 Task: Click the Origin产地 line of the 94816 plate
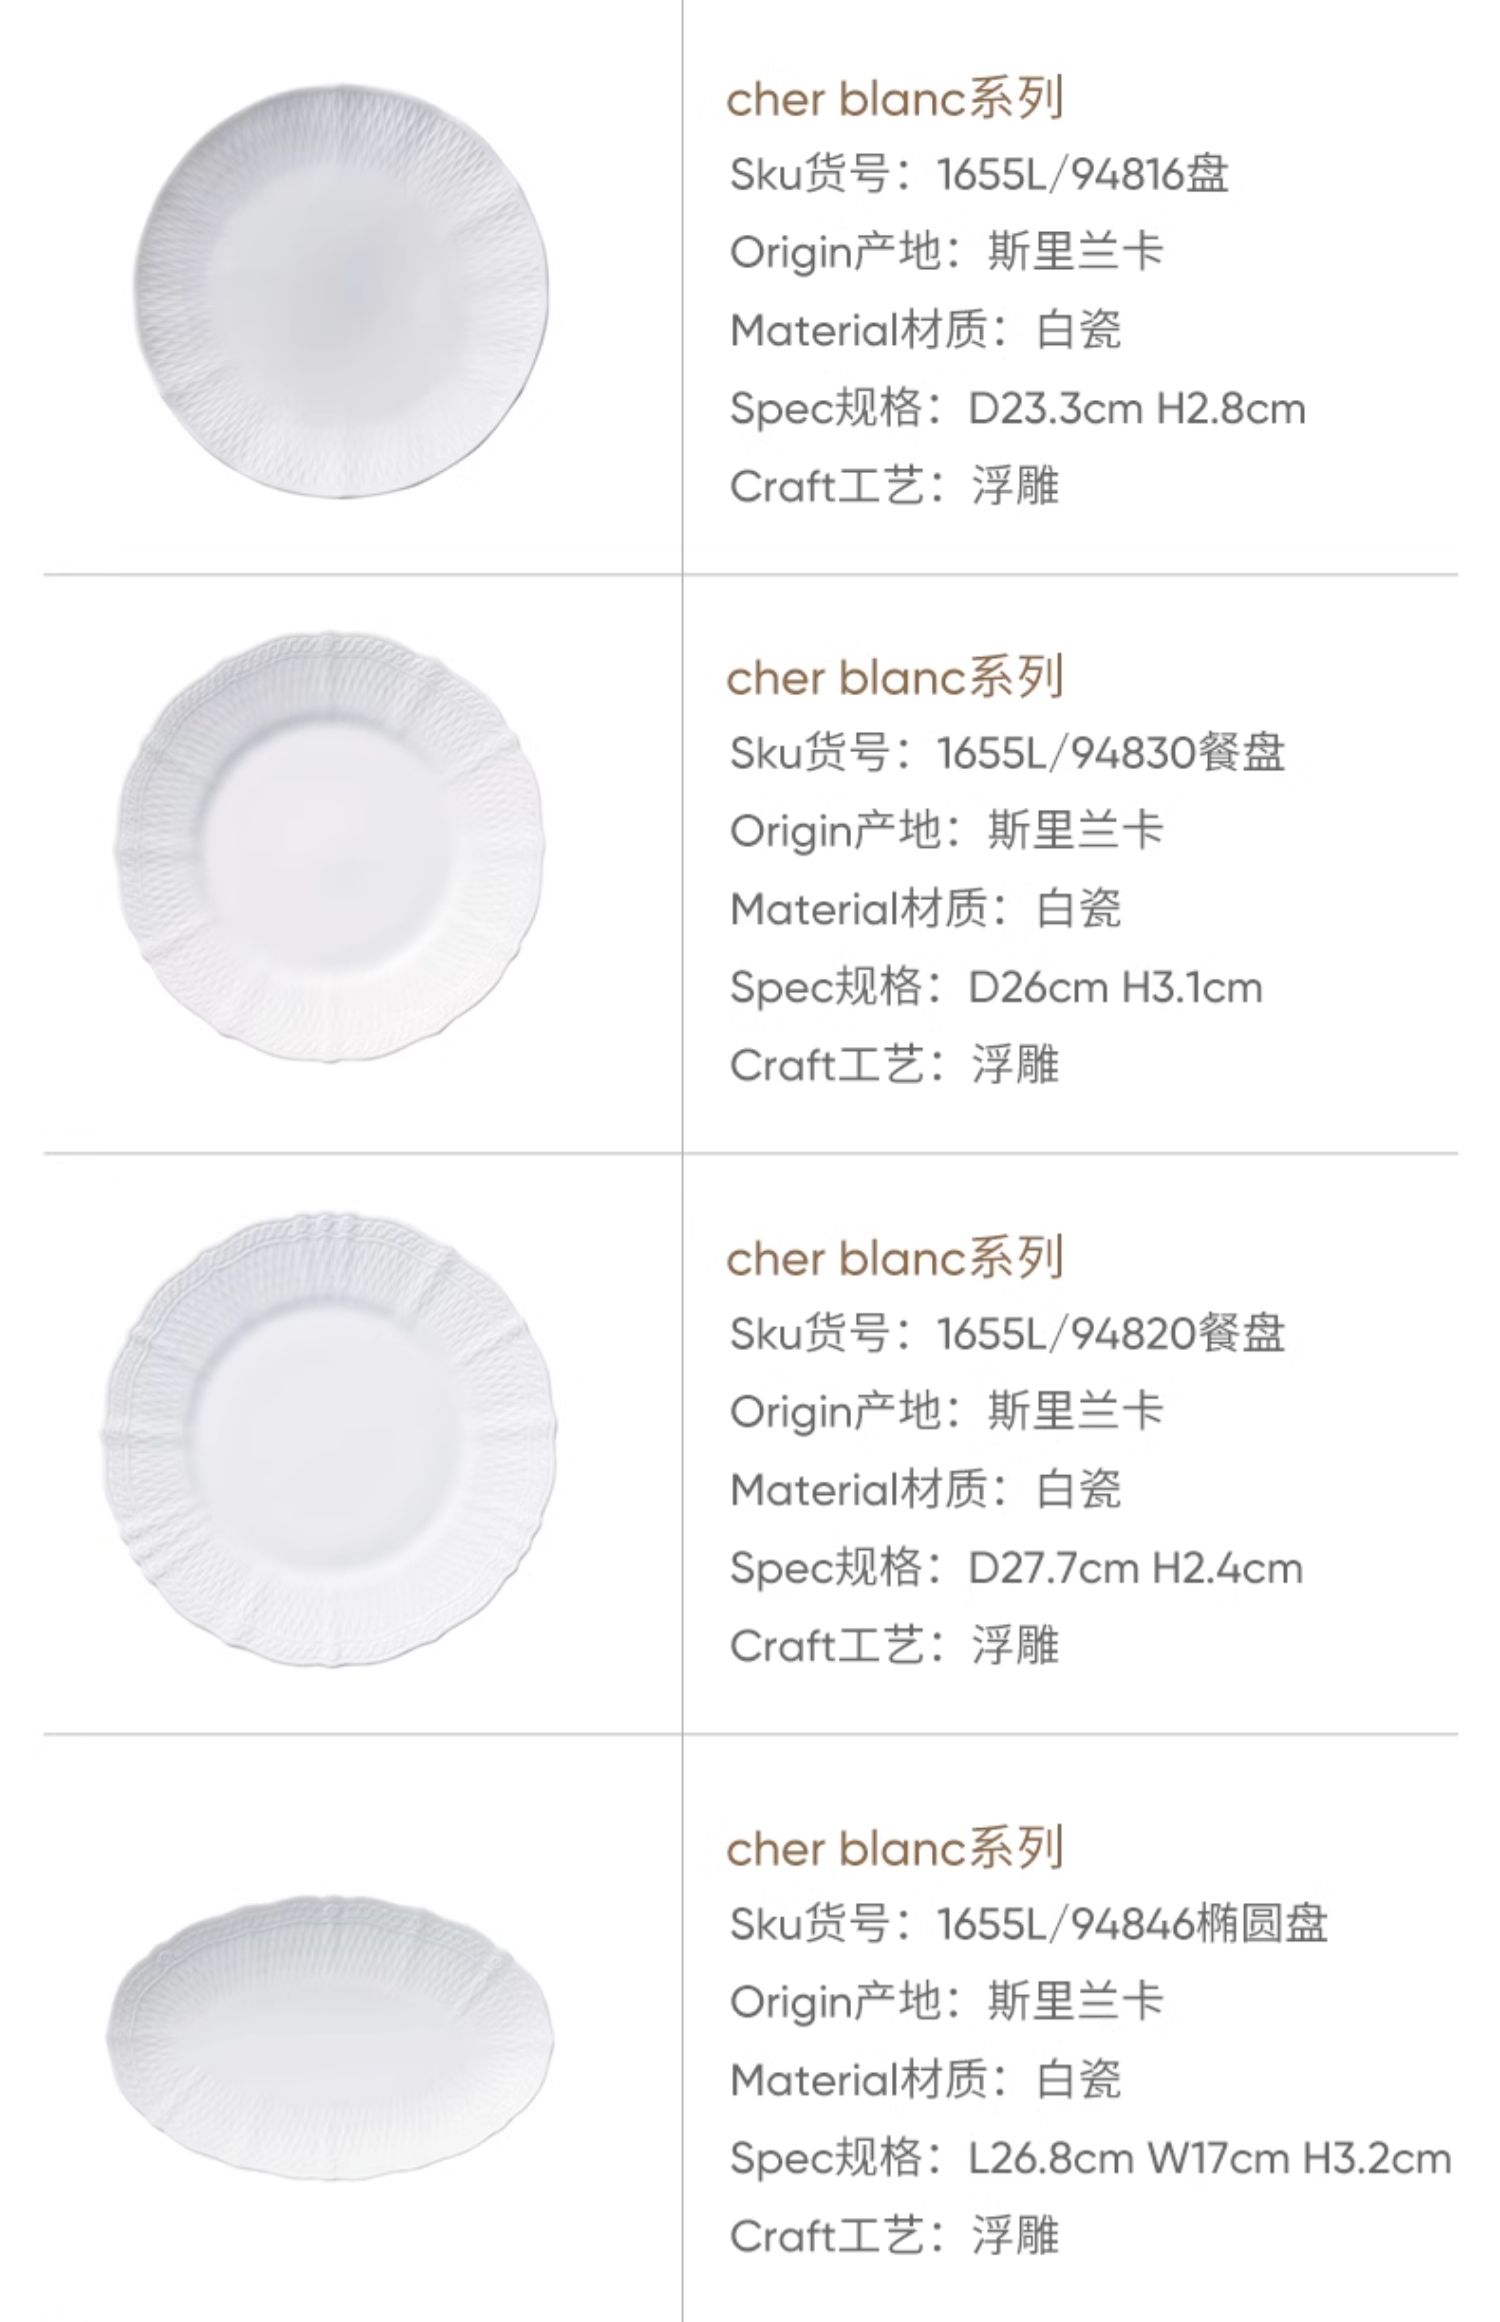(946, 252)
